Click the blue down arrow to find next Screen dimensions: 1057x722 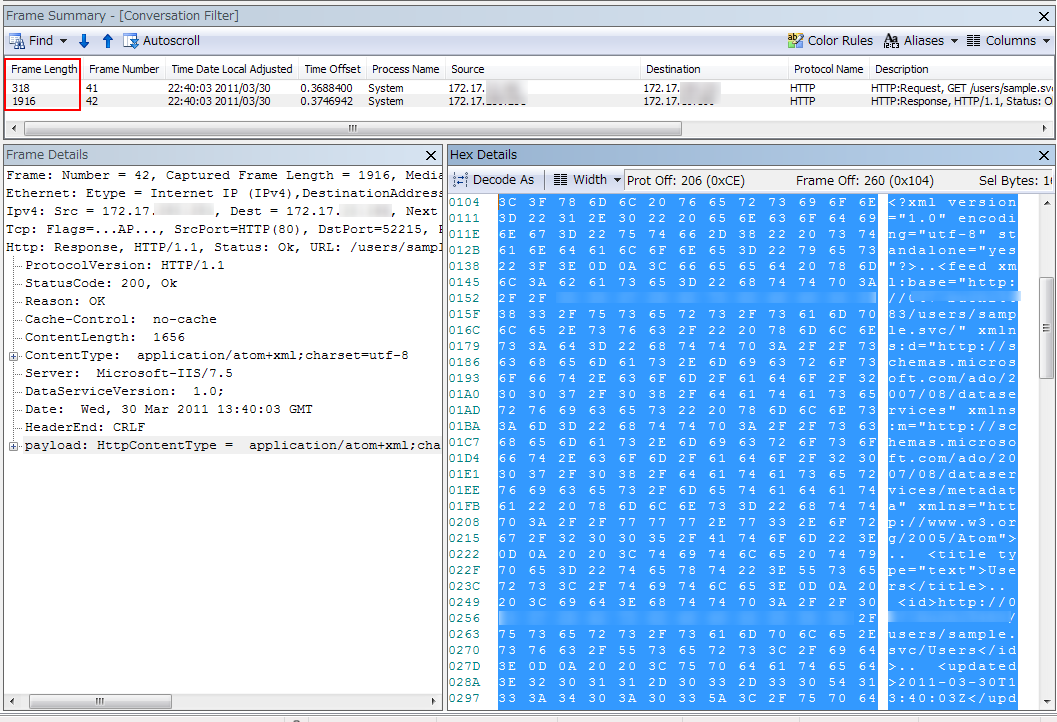84,41
